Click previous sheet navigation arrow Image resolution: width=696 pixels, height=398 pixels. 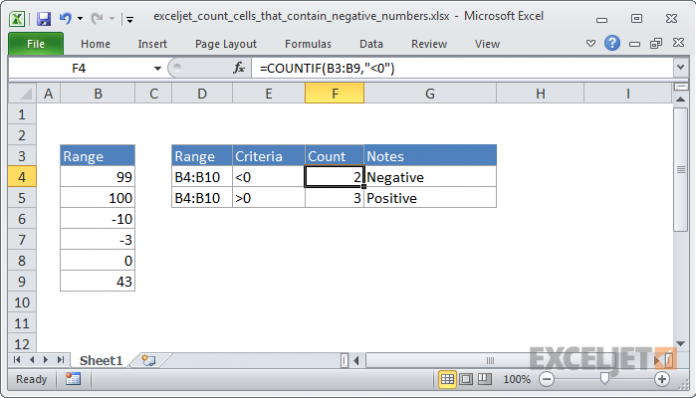point(32,360)
